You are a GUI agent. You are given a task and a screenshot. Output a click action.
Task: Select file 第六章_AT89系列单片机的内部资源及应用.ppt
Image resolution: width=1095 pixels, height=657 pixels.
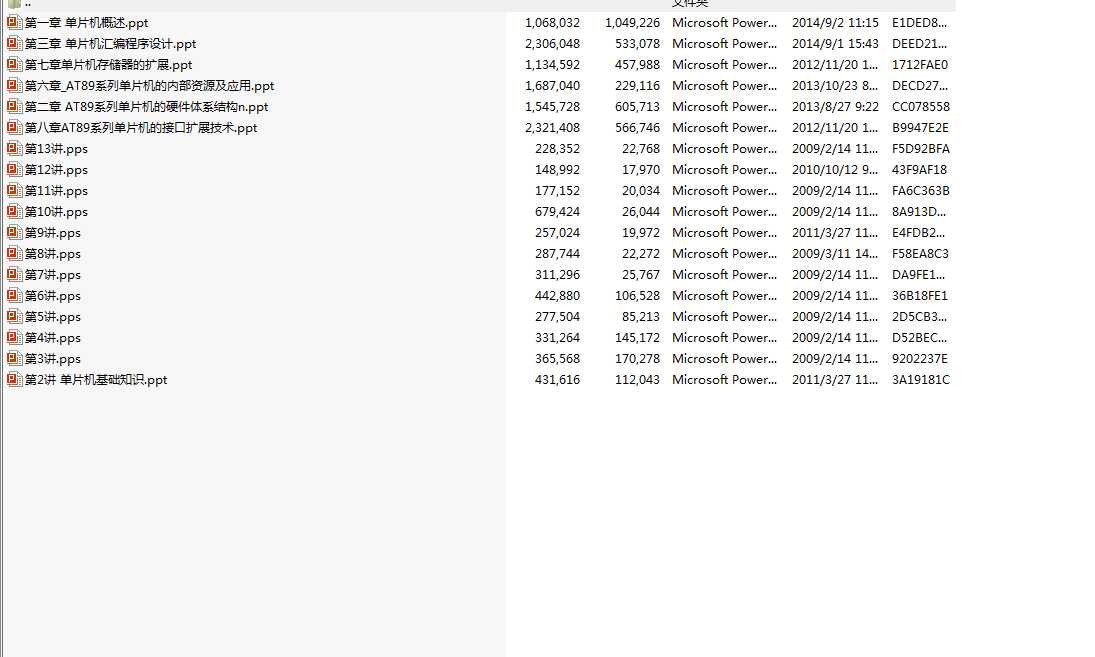point(149,86)
